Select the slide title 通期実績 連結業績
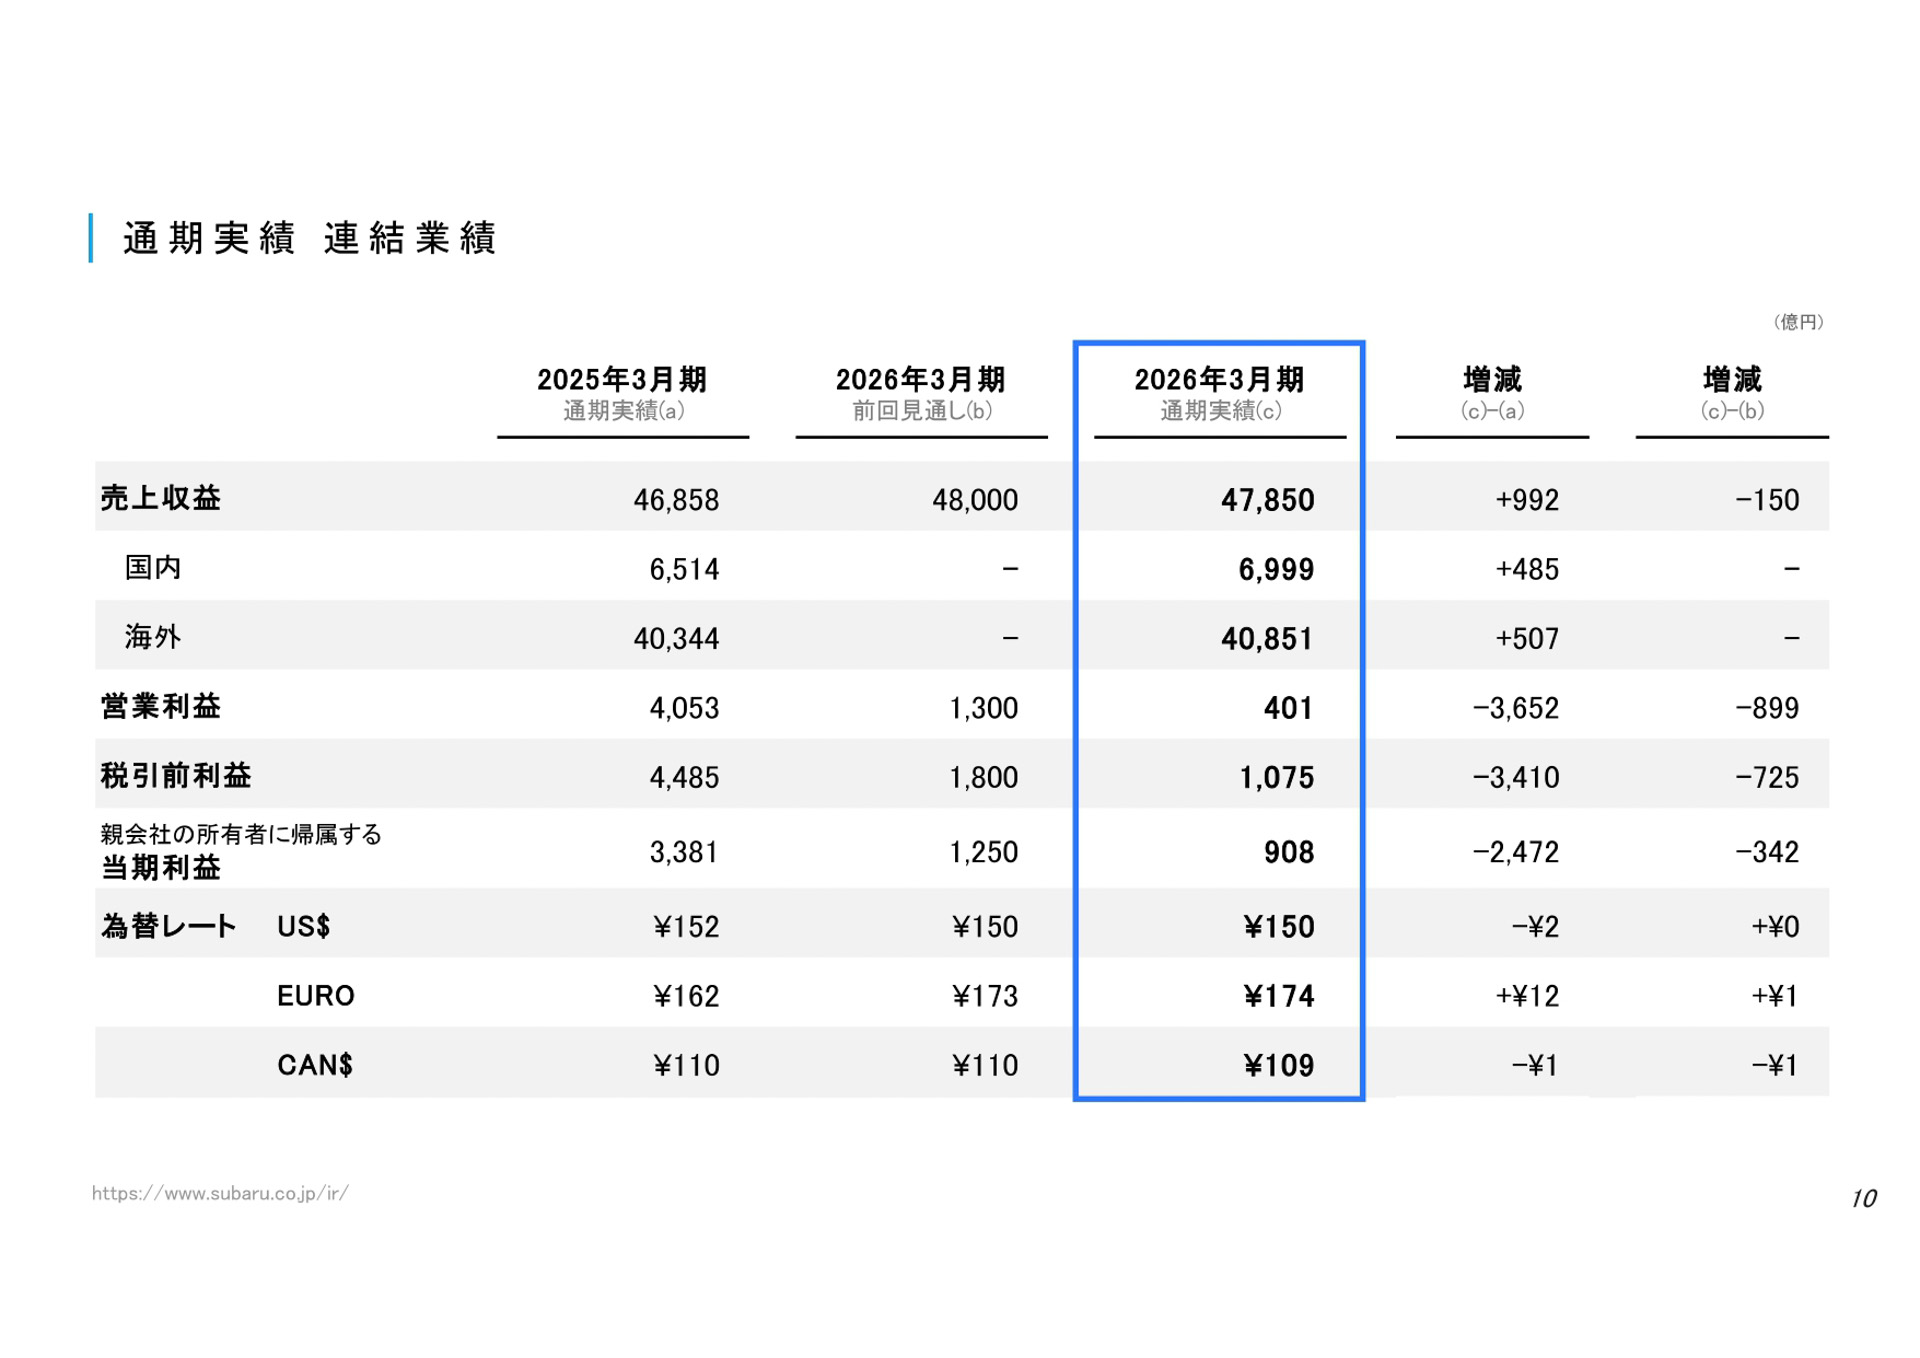 pos(309,238)
